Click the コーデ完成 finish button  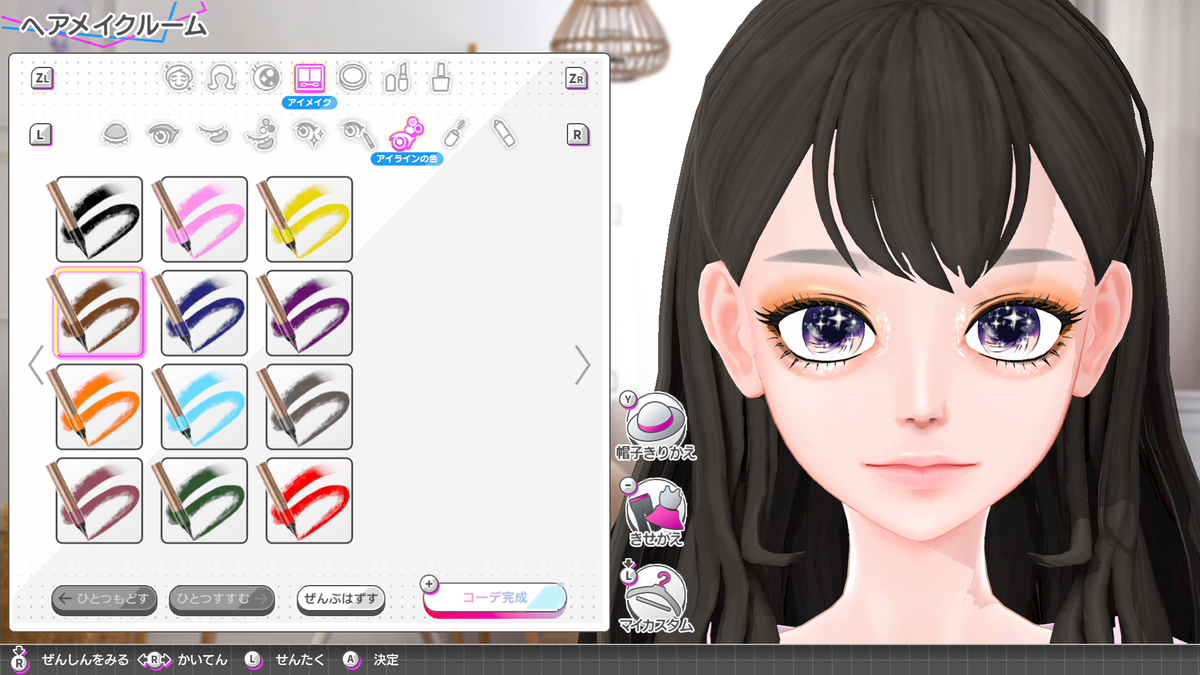[x=495, y=598]
